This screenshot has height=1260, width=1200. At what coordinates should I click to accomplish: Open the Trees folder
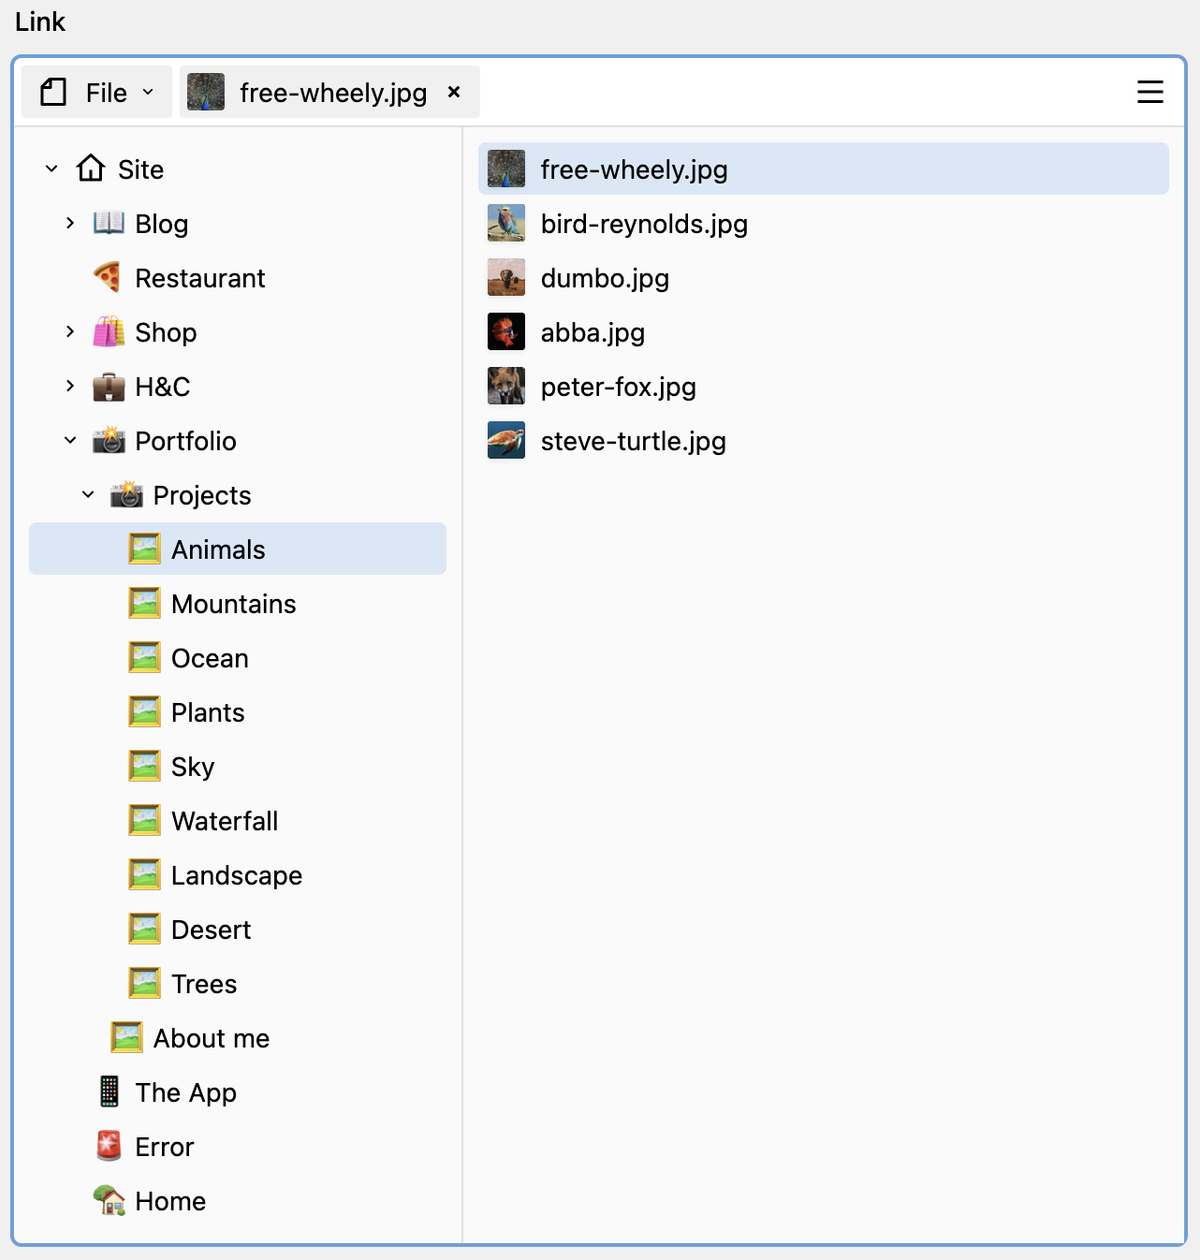click(238, 984)
